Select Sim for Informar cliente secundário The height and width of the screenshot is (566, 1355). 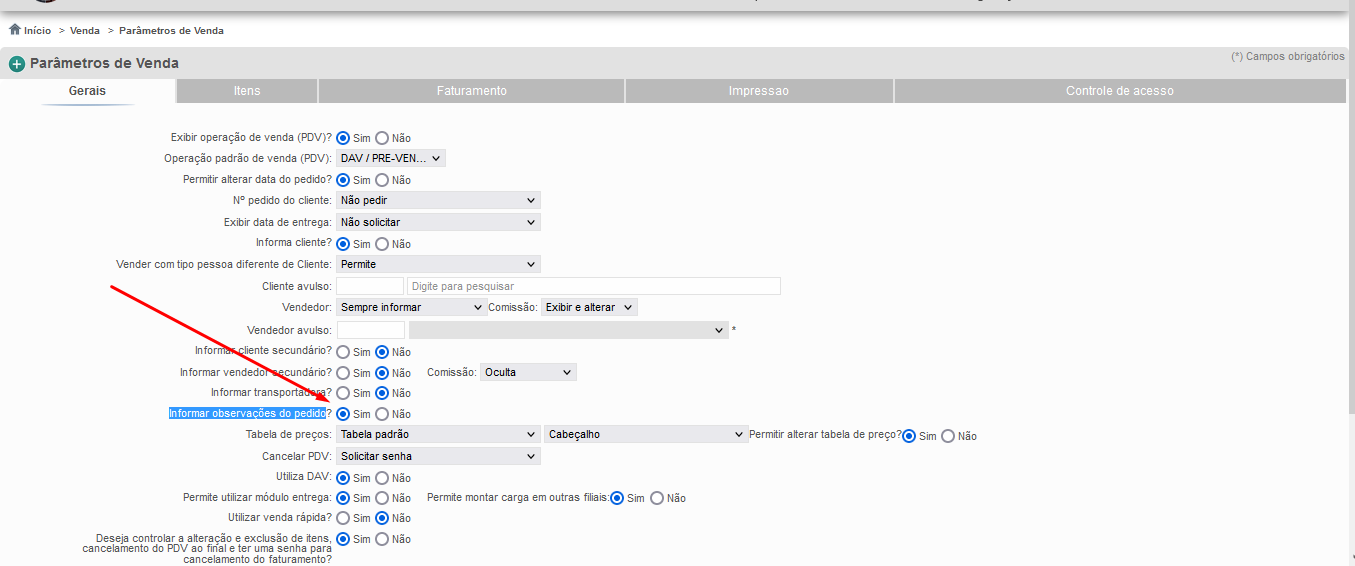click(x=343, y=352)
